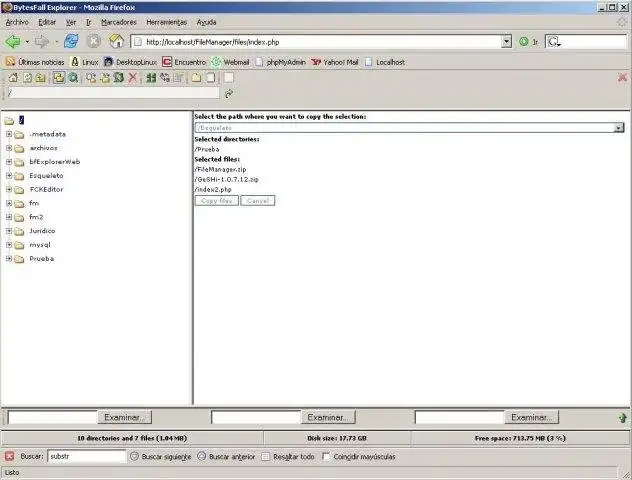Open the Ir menu

89,22
